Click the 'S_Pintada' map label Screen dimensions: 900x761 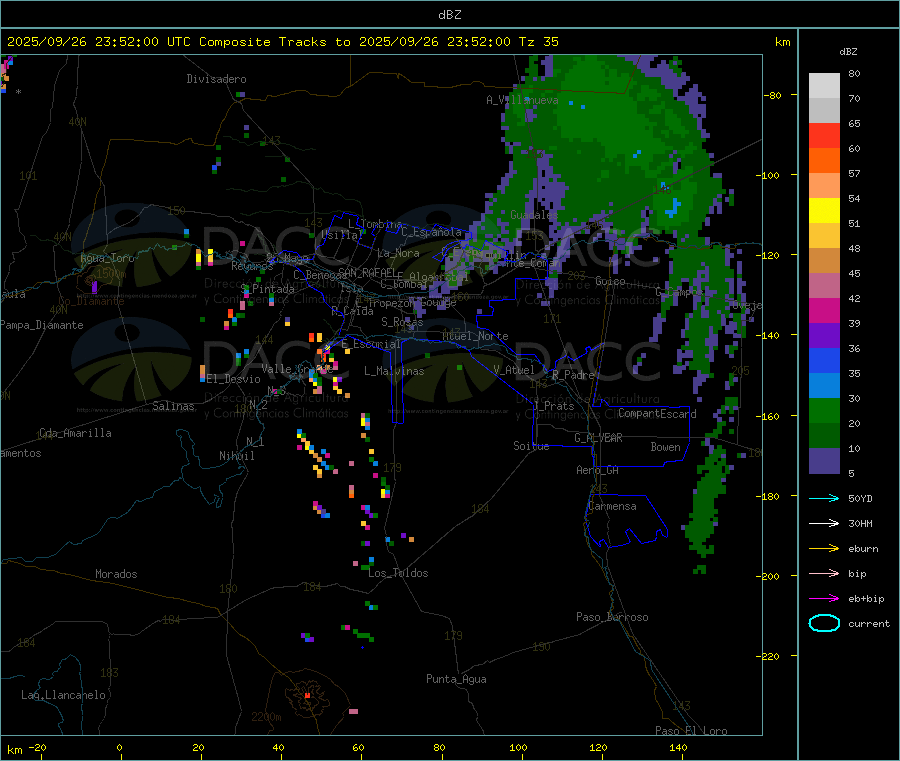point(267,289)
